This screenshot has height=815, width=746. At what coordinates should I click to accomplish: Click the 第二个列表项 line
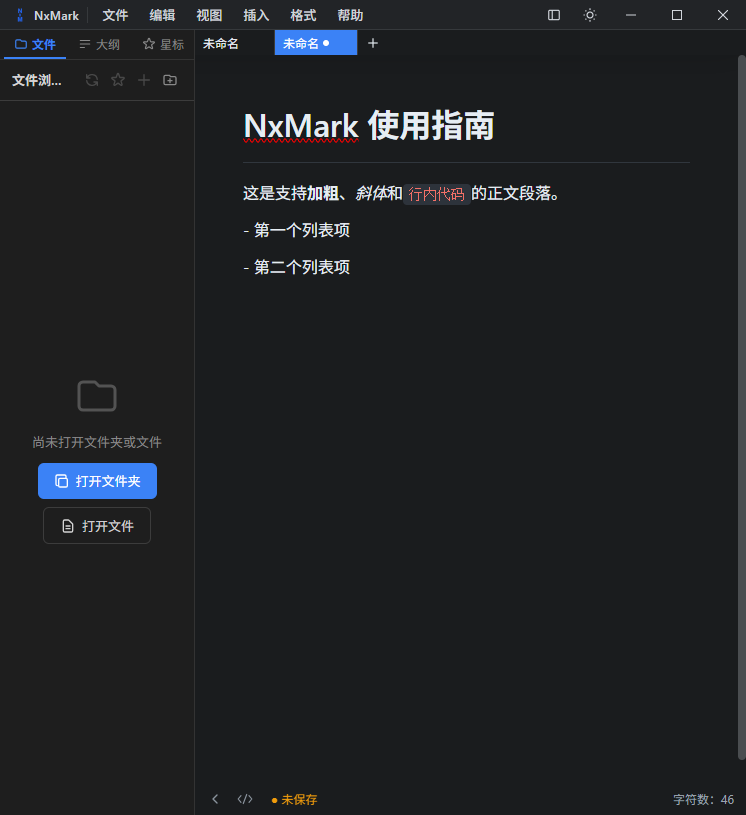coord(297,267)
